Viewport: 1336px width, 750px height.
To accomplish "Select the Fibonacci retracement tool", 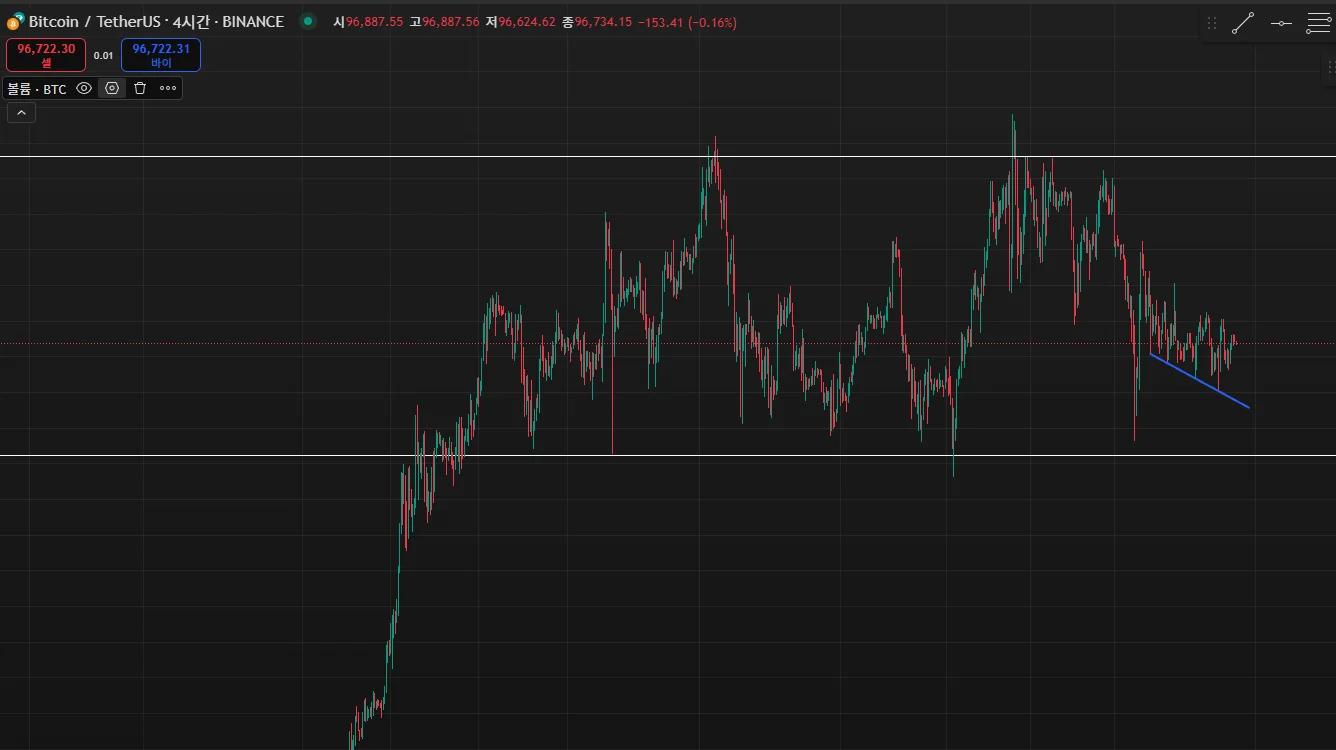I will click(x=1318, y=23).
